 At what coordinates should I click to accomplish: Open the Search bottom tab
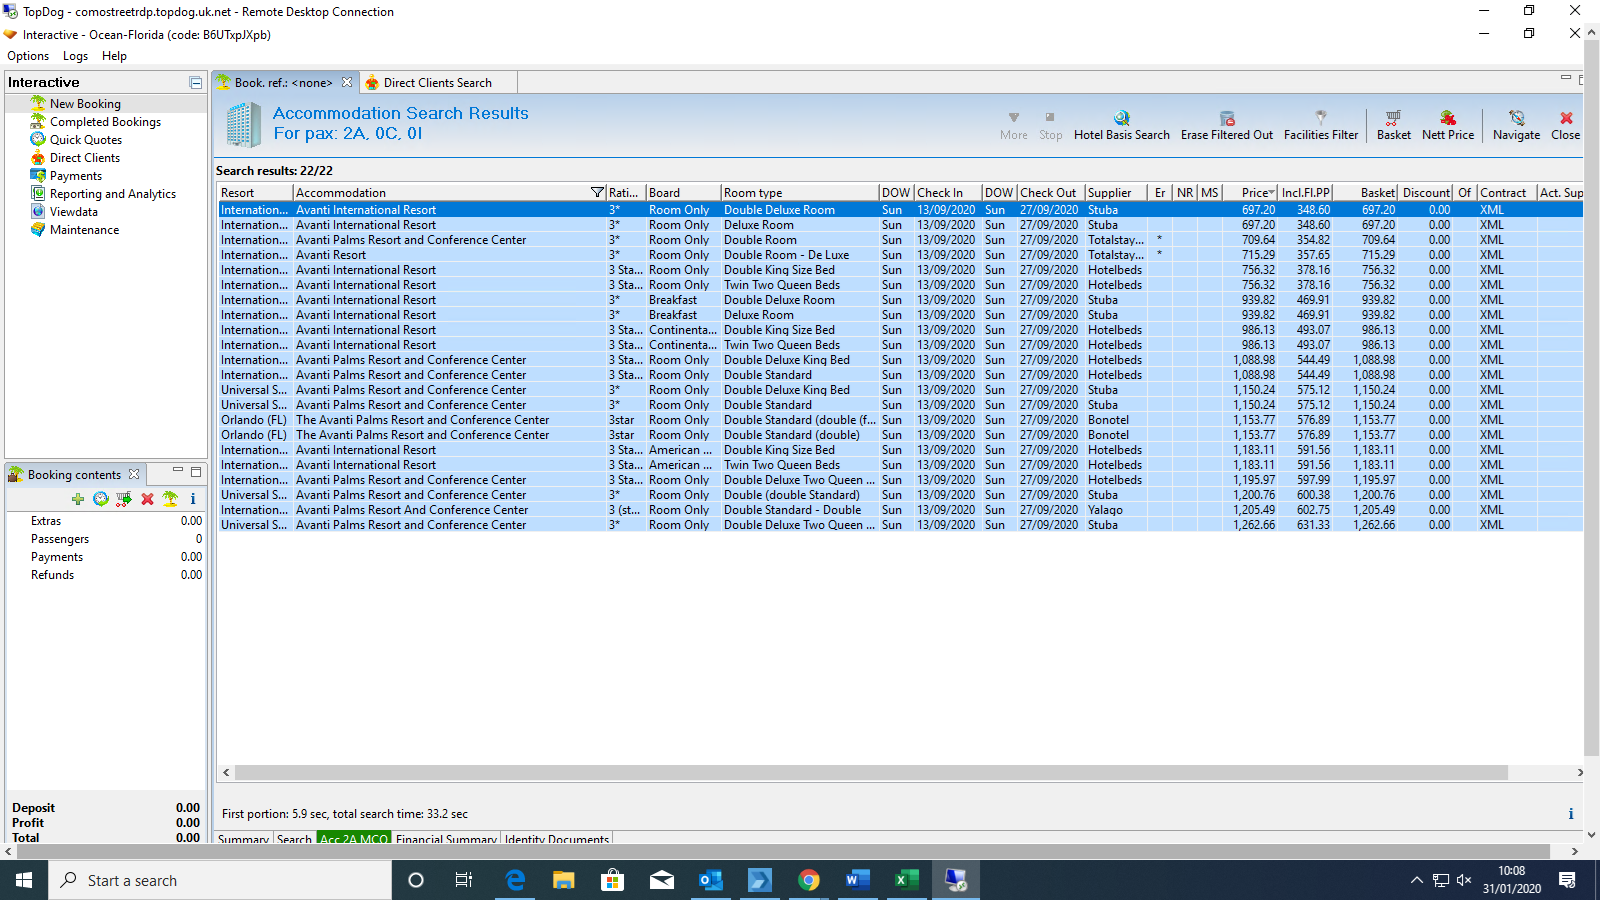(294, 840)
